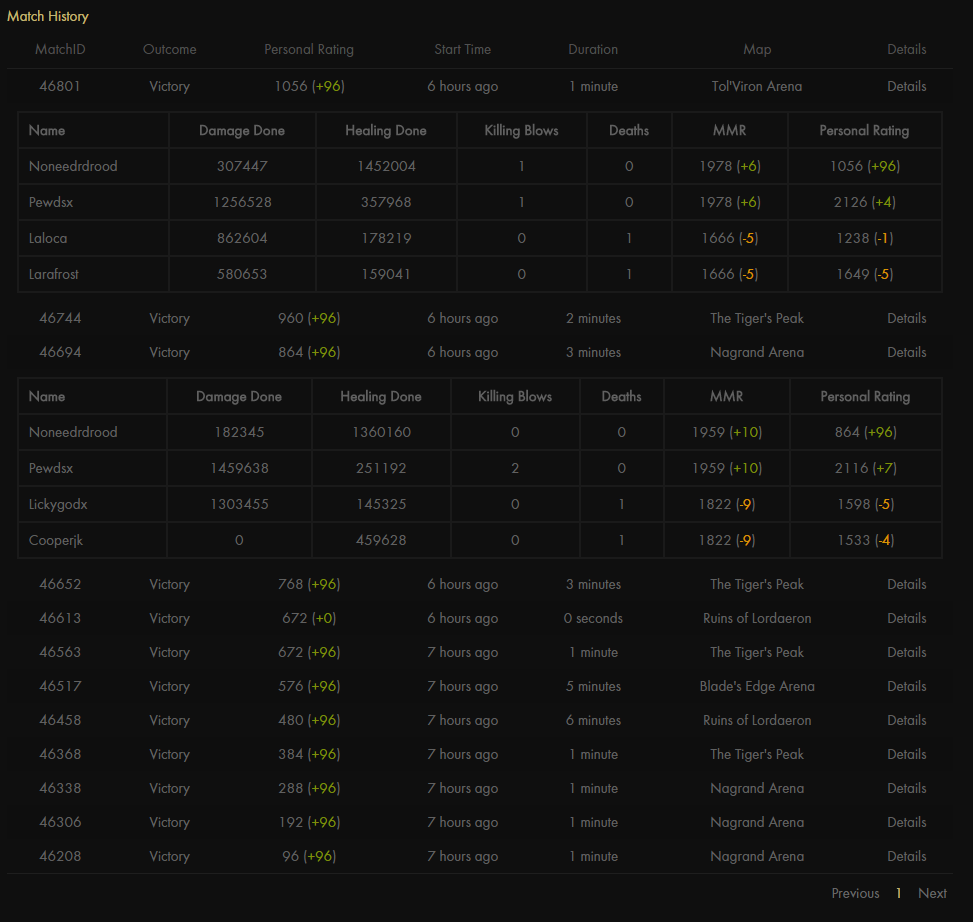
Task: Click duration '0 seconds'
Action: pos(593,619)
